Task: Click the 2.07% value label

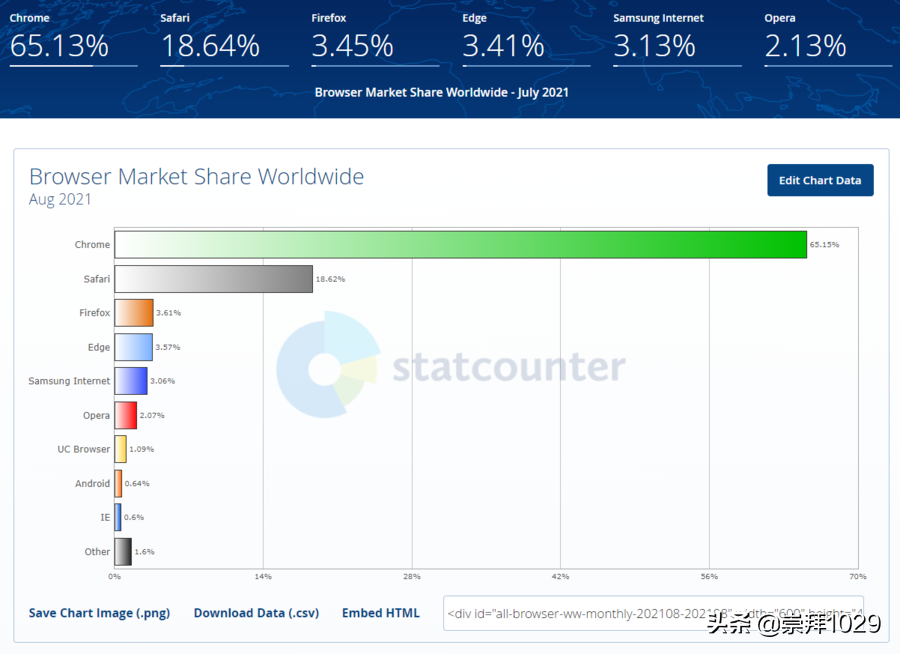Action: 152,415
